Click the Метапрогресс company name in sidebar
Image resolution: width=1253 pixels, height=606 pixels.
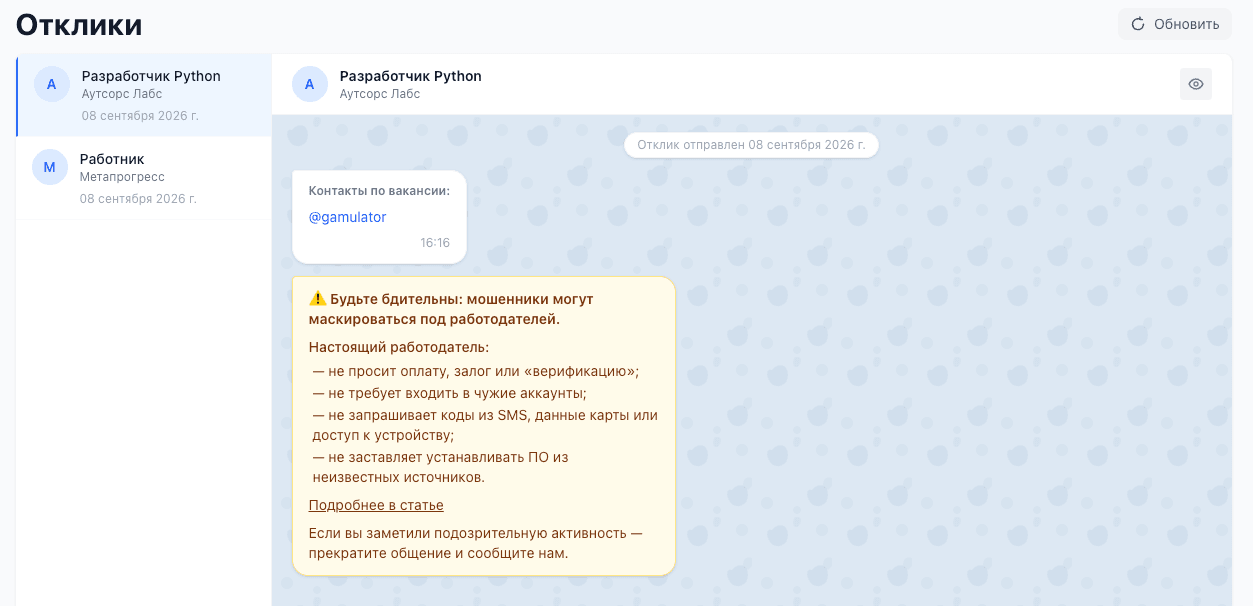[122, 177]
